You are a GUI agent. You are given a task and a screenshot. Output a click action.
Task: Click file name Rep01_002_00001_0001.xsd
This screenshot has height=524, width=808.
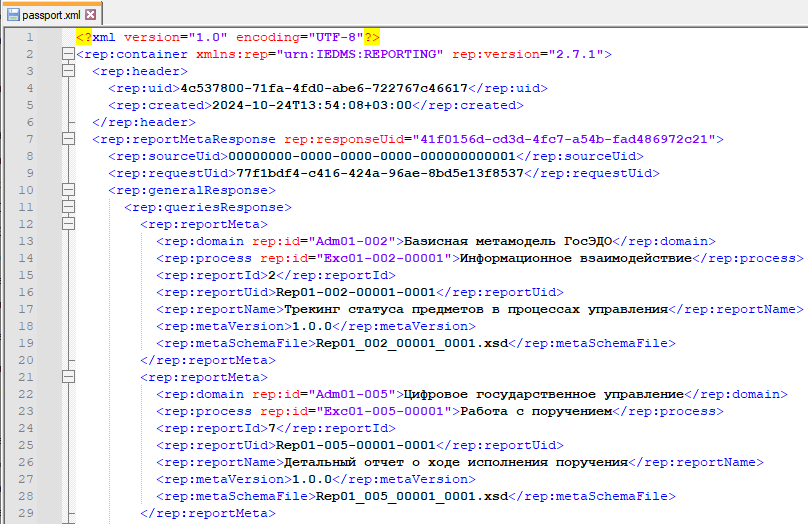(412, 343)
